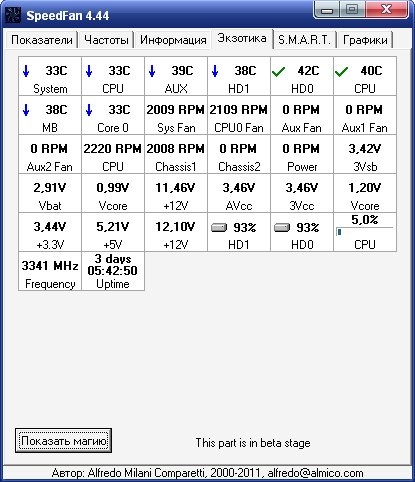Click the author status bar with alfredo@almico.com

tap(207, 473)
